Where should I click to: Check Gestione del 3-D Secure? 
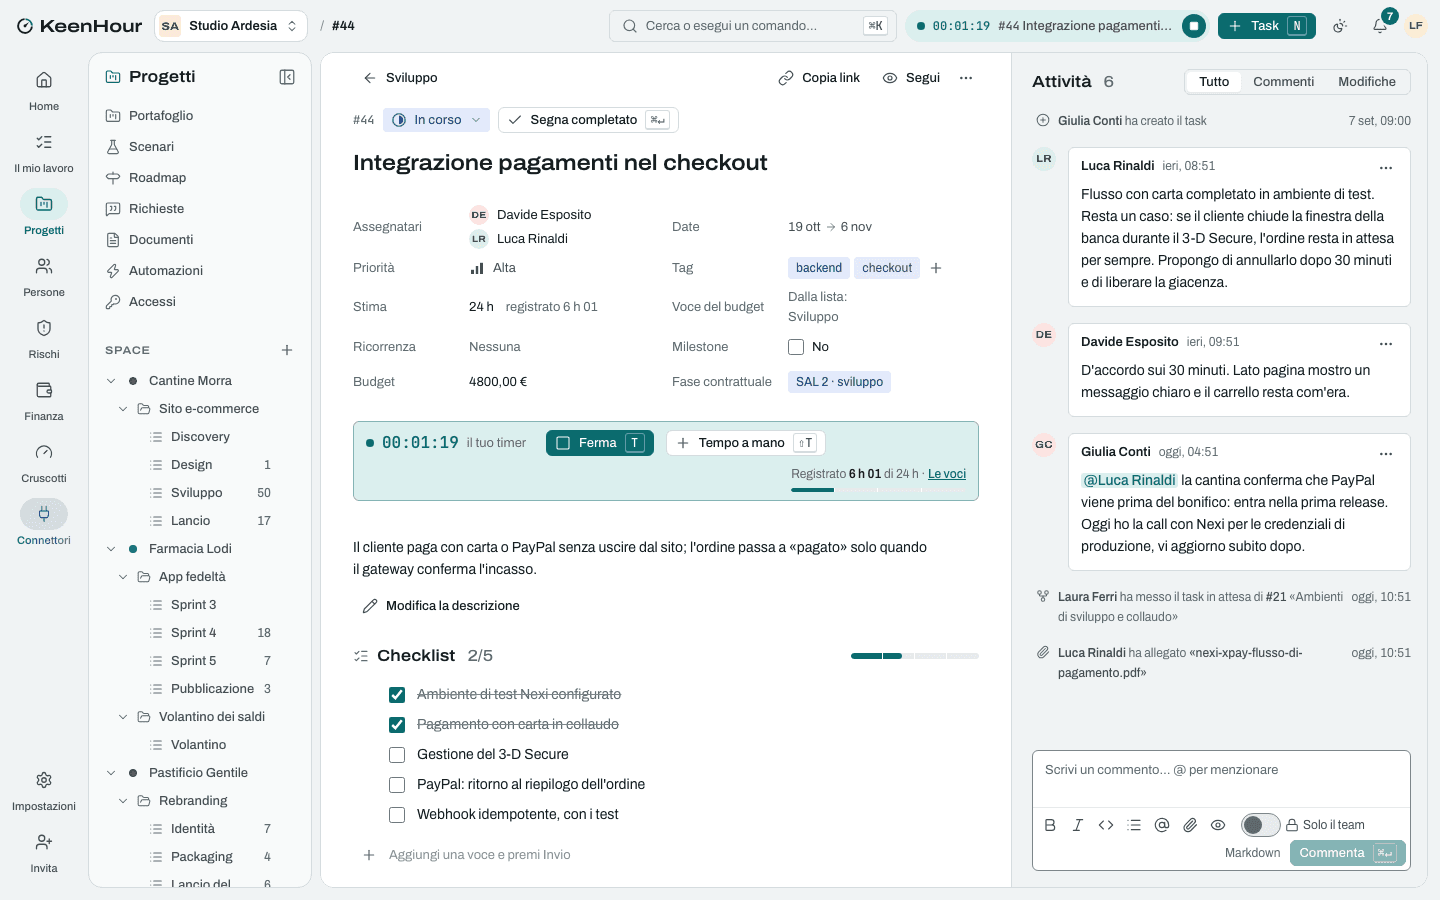(397, 755)
